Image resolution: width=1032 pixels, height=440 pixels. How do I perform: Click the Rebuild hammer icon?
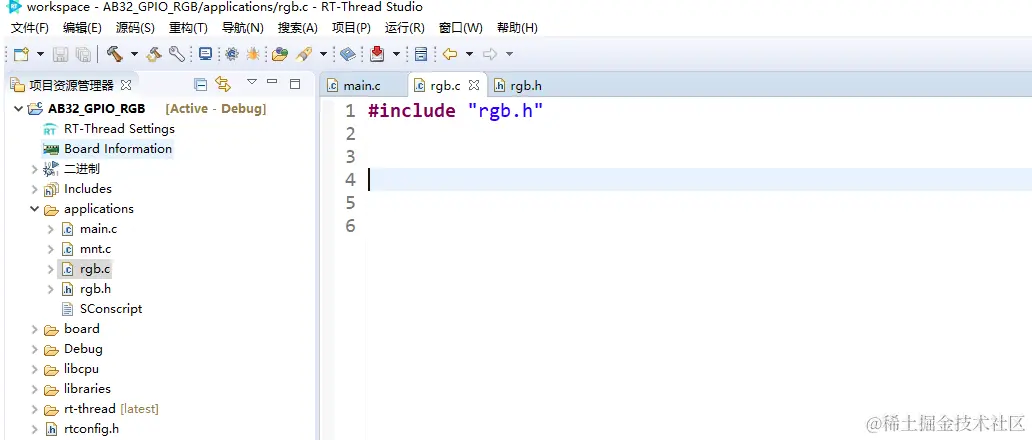[154, 54]
